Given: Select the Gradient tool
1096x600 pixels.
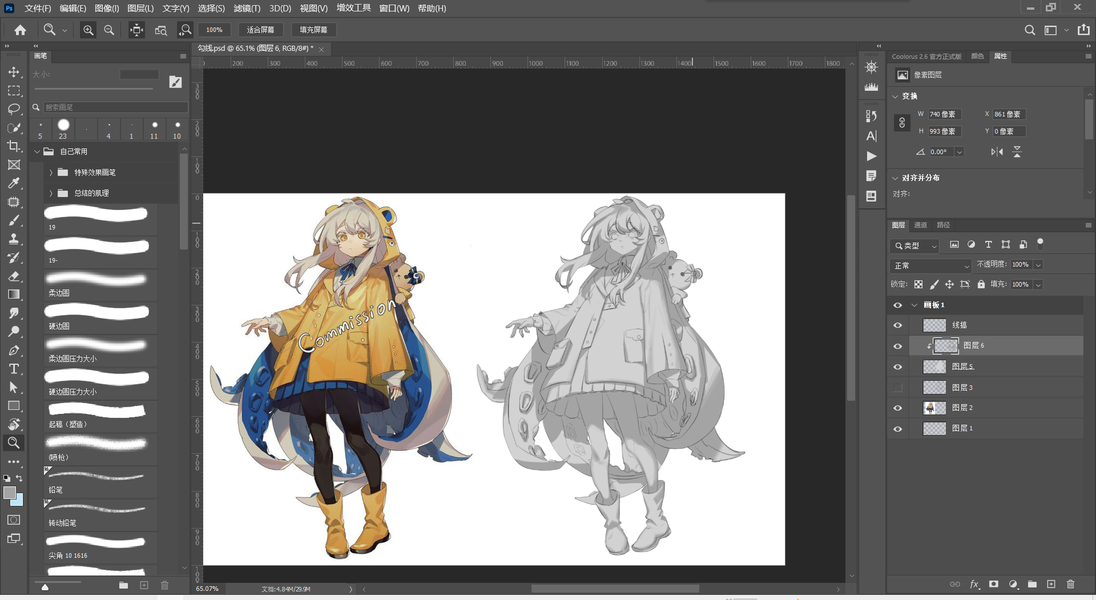Looking at the screenshot, I should pos(13,294).
